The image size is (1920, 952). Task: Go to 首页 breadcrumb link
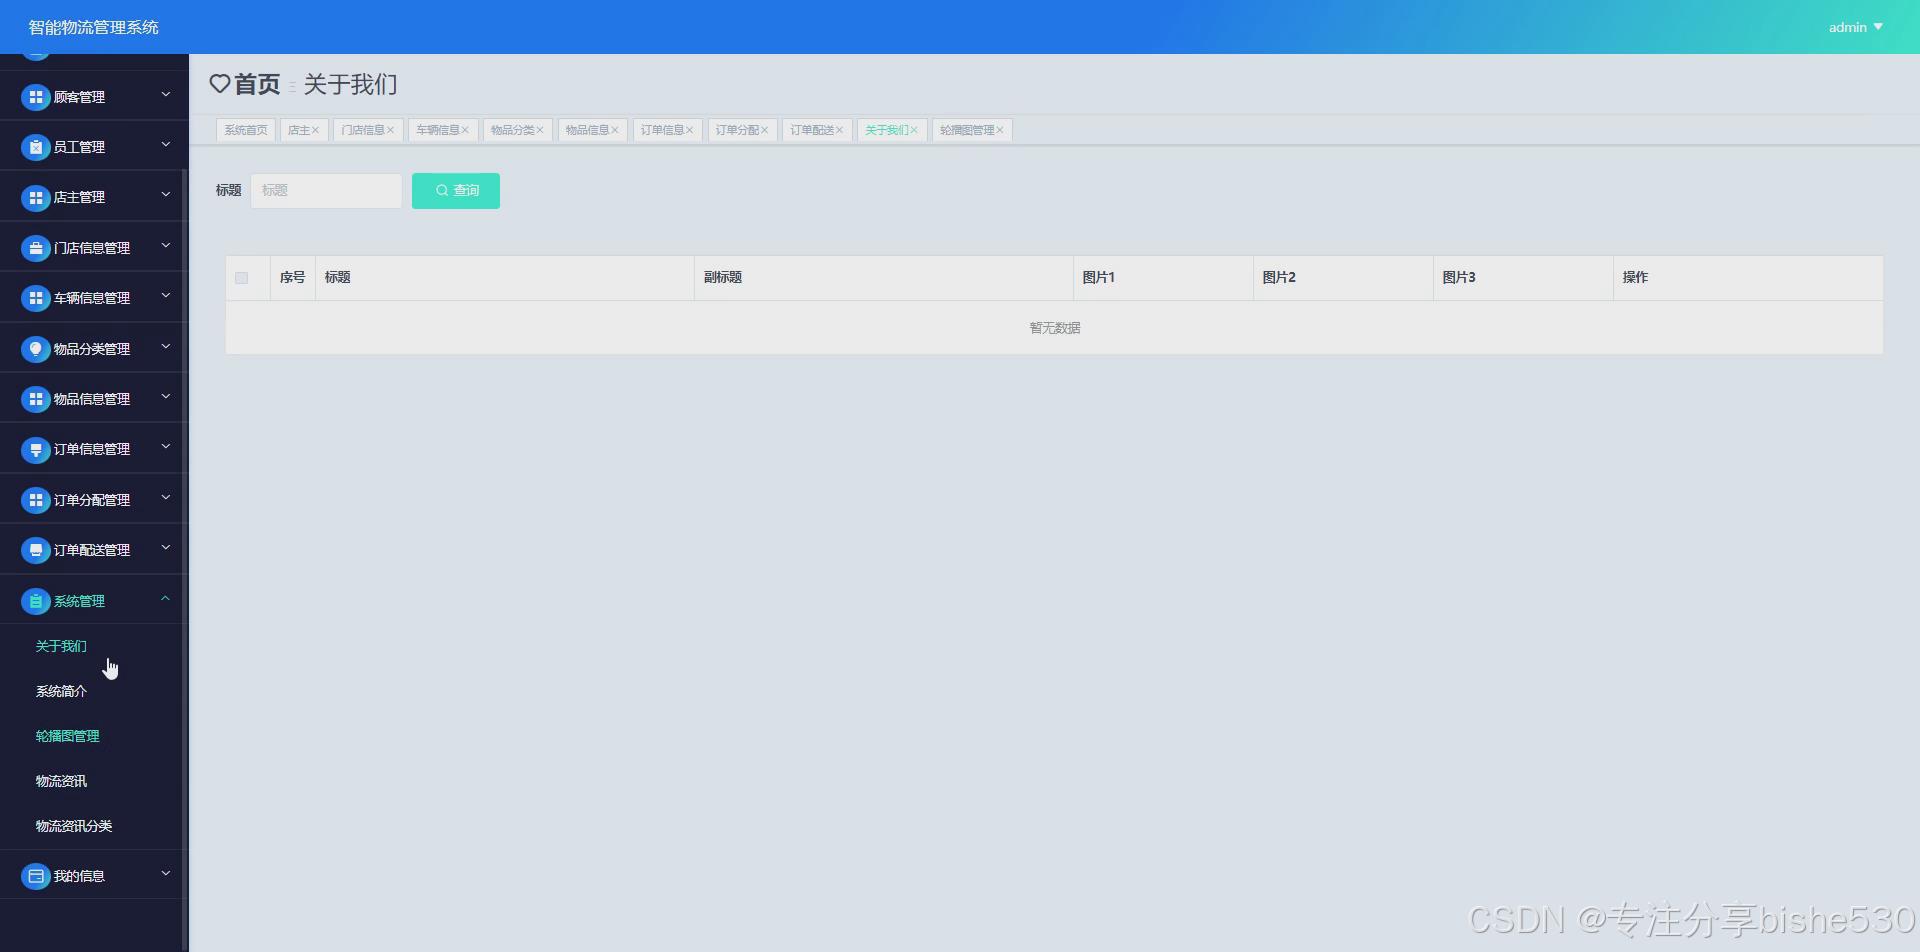[x=257, y=85]
